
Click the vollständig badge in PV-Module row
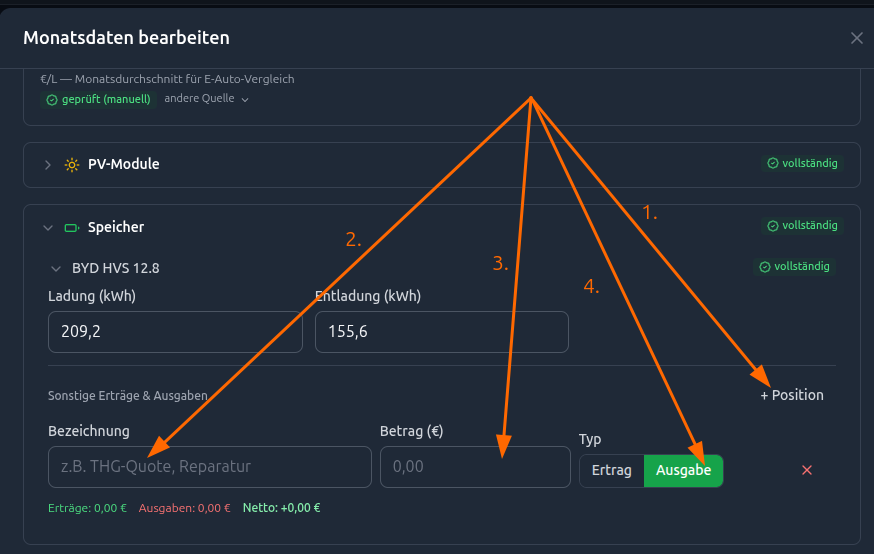[x=802, y=163]
